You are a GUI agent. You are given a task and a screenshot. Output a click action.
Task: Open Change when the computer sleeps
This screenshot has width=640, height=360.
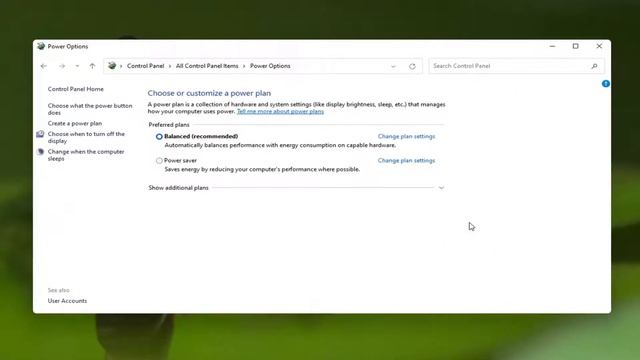pyautogui.click(x=86, y=155)
